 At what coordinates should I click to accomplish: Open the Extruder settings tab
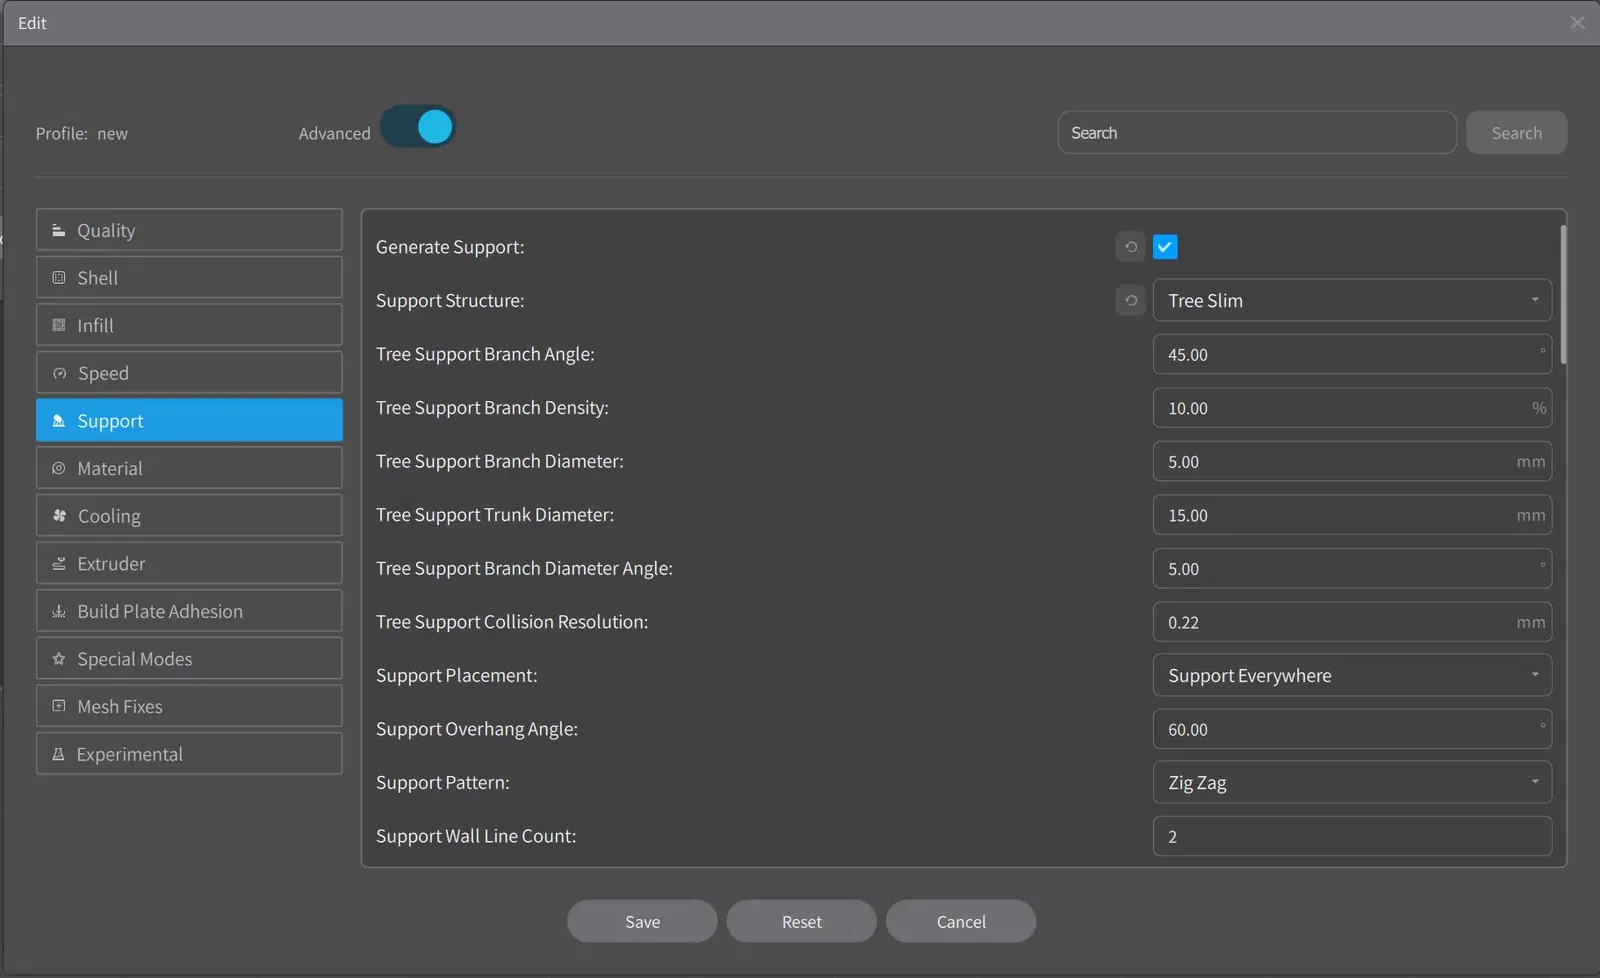(189, 564)
